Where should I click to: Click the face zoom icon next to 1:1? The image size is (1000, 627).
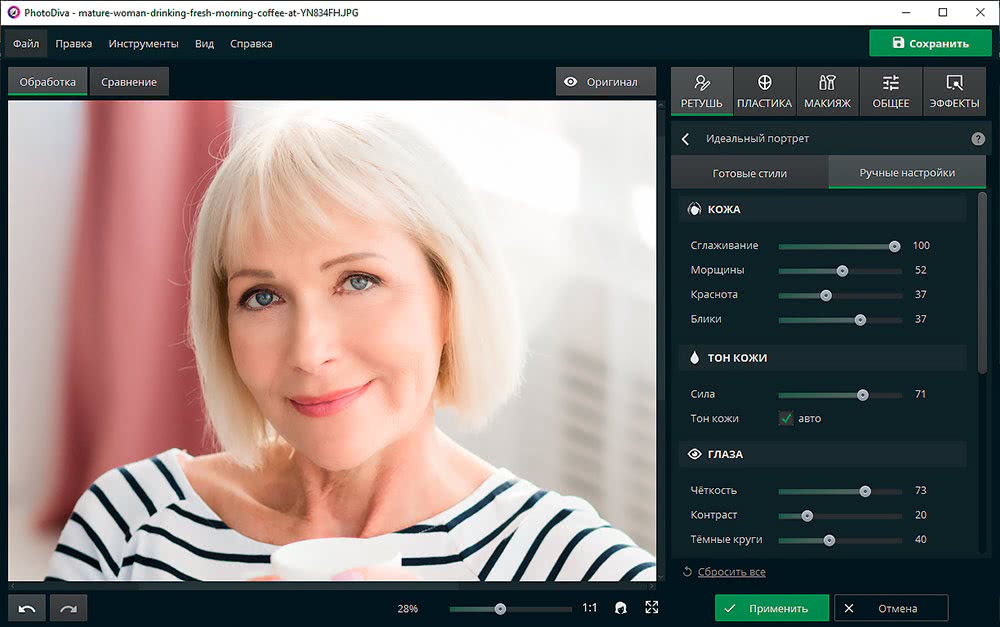[x=621, y=608]
